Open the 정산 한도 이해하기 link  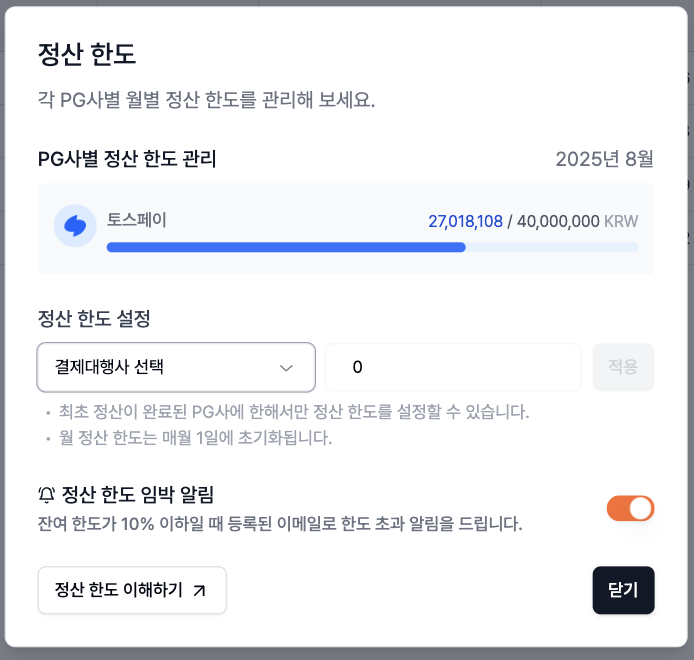132,590
